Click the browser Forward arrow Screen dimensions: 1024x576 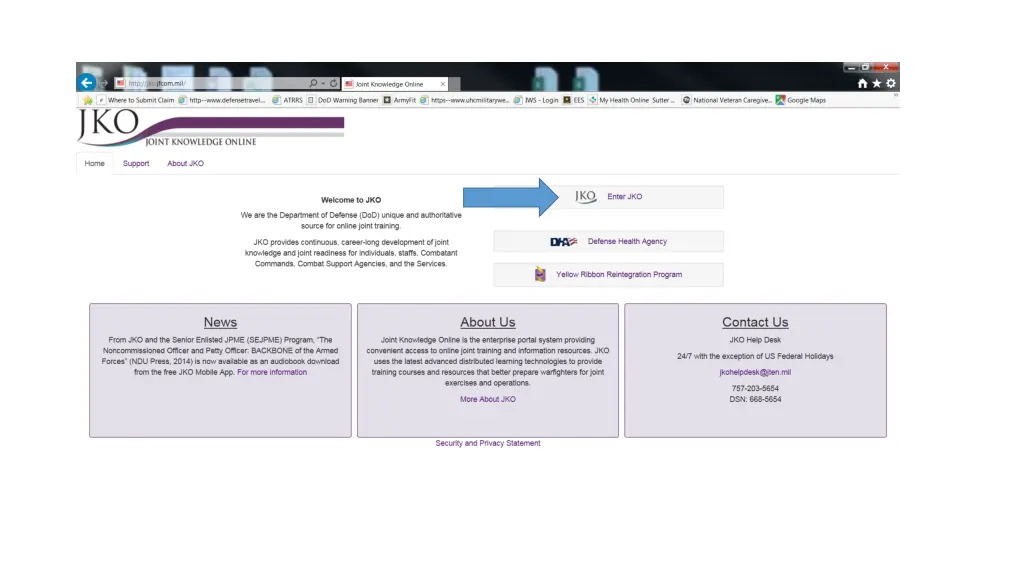click(104, 84)
